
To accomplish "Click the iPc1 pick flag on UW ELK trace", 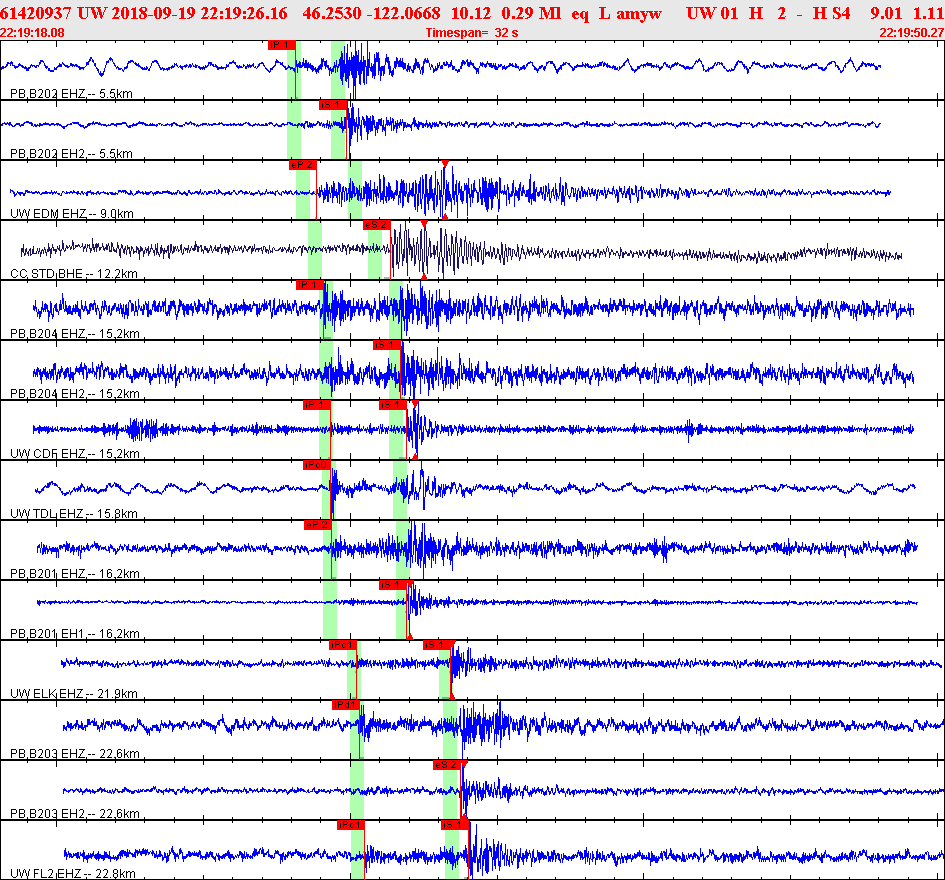I will [x=344, y=645].
